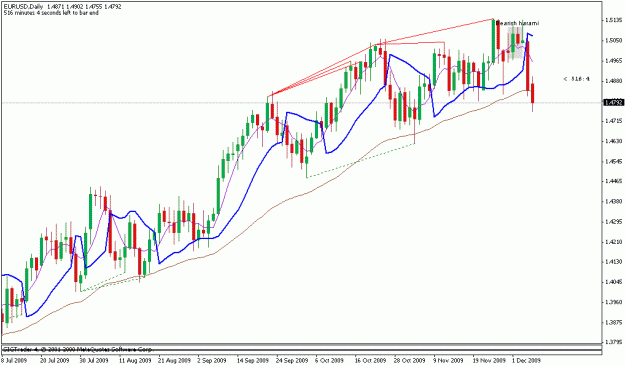Click the grey shaded Harami pattern box
This screenshot has width=625, height=365.
[x=515, y=43]
